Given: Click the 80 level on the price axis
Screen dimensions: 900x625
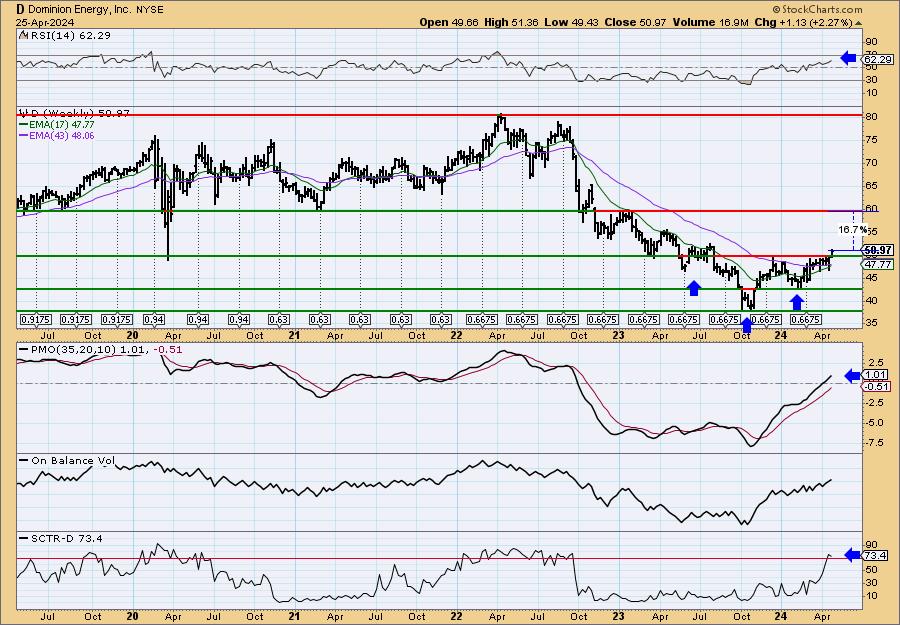Looking at the screenshot, I should pyautogui.click(x=871, y=117).
